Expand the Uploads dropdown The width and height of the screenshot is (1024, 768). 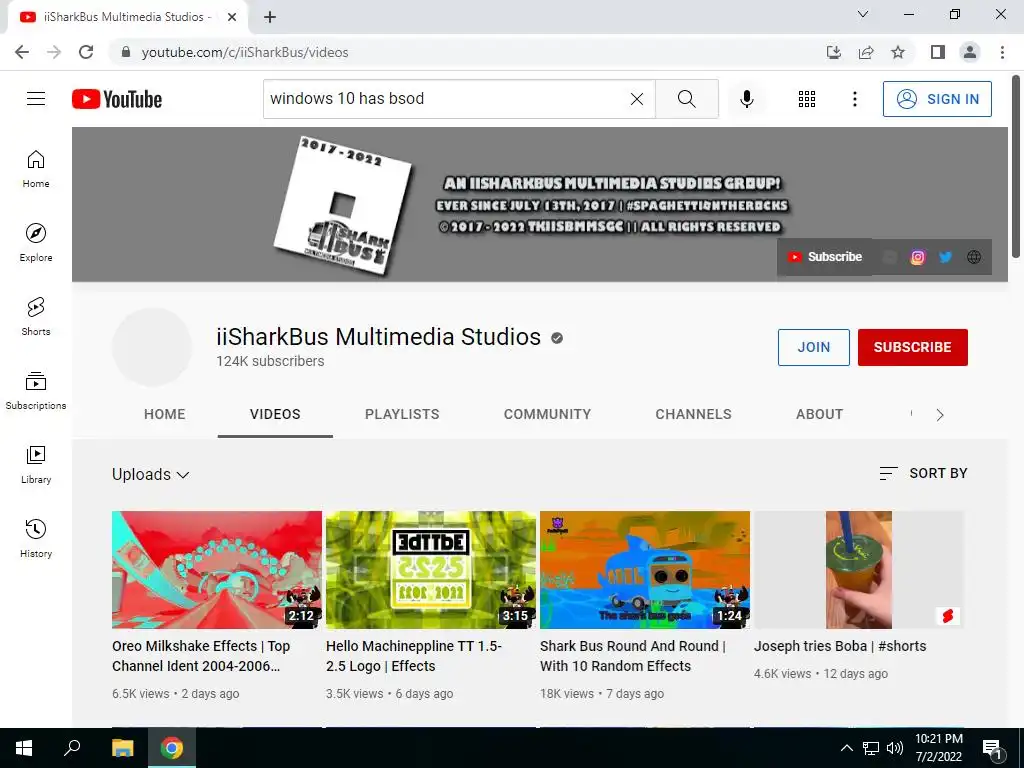coord(151,475)
